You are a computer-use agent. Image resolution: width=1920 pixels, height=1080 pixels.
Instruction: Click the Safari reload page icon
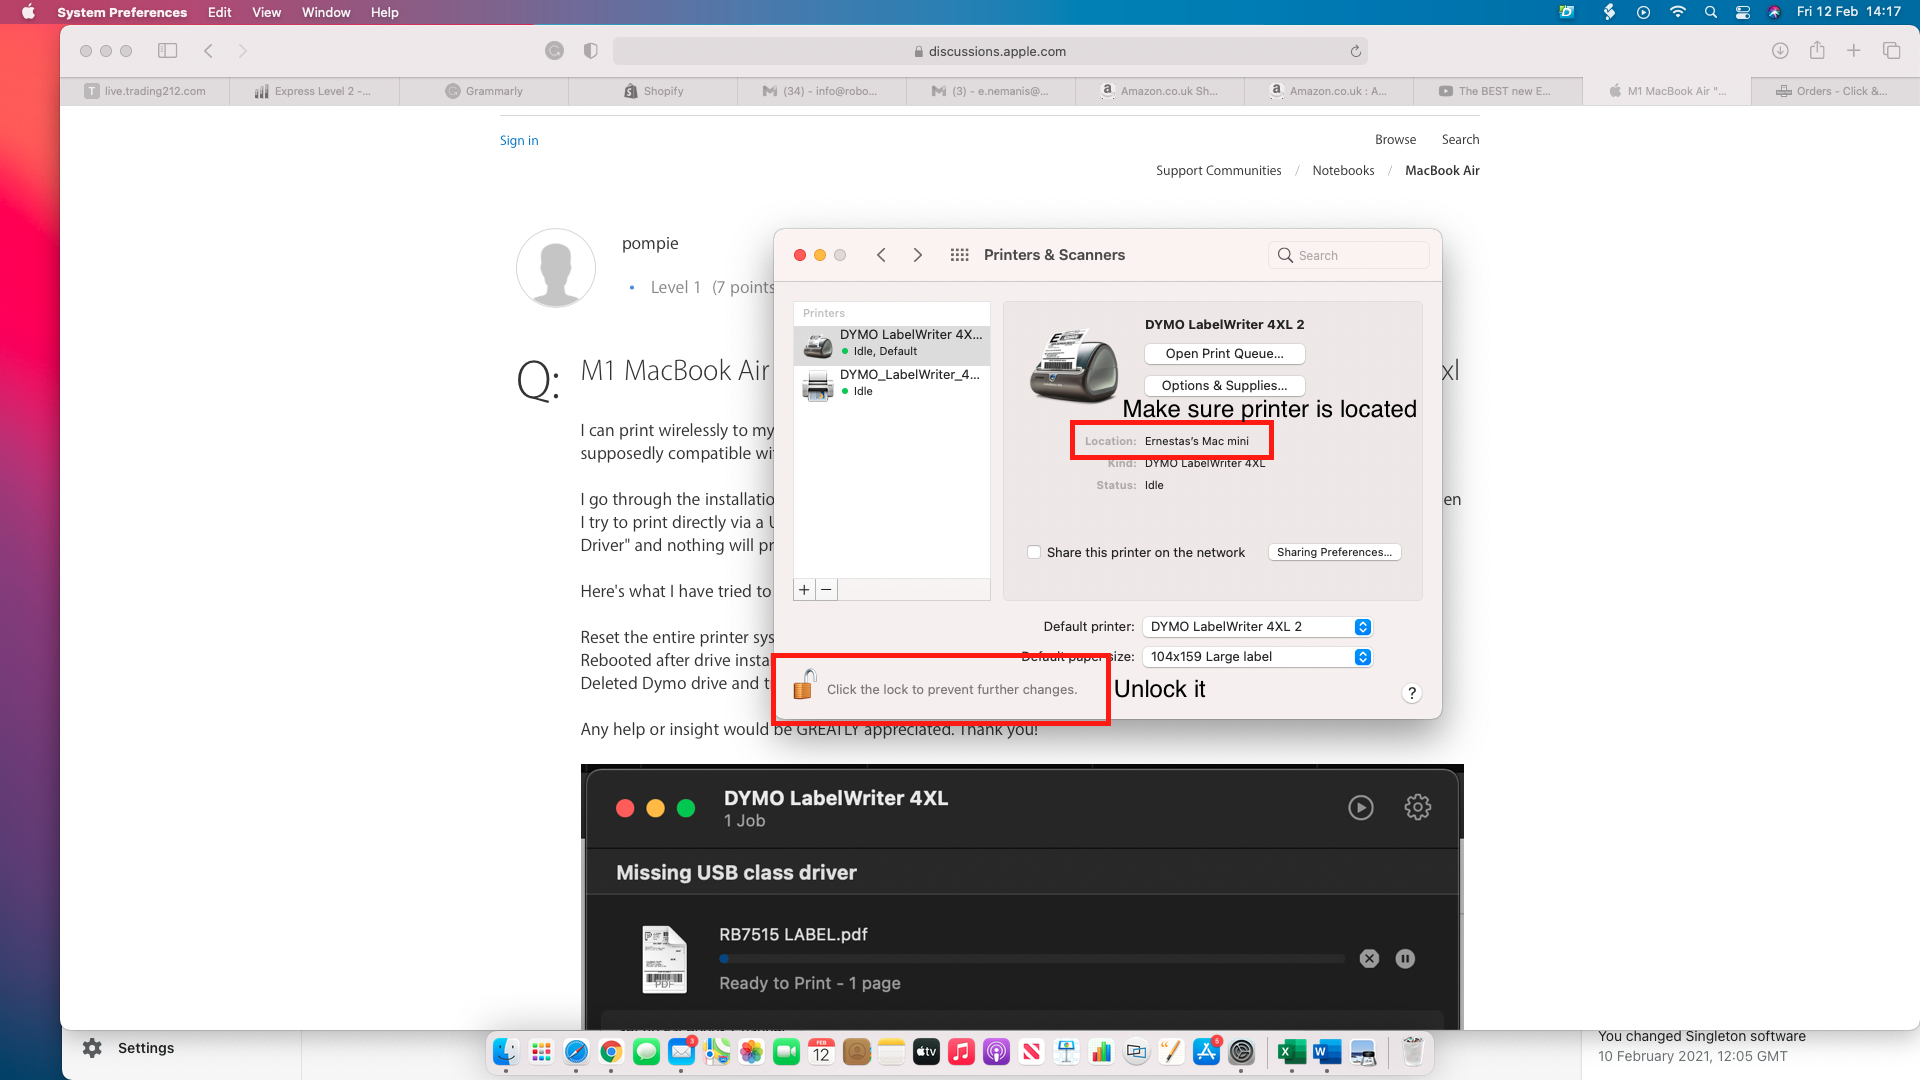[1355, 51]
